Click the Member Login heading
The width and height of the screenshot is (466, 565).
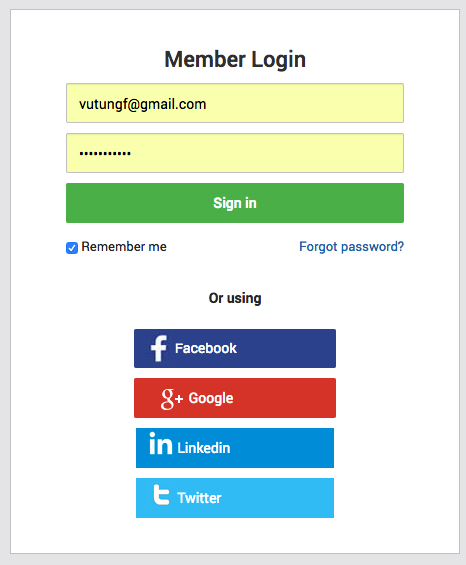tap(235, 60)
